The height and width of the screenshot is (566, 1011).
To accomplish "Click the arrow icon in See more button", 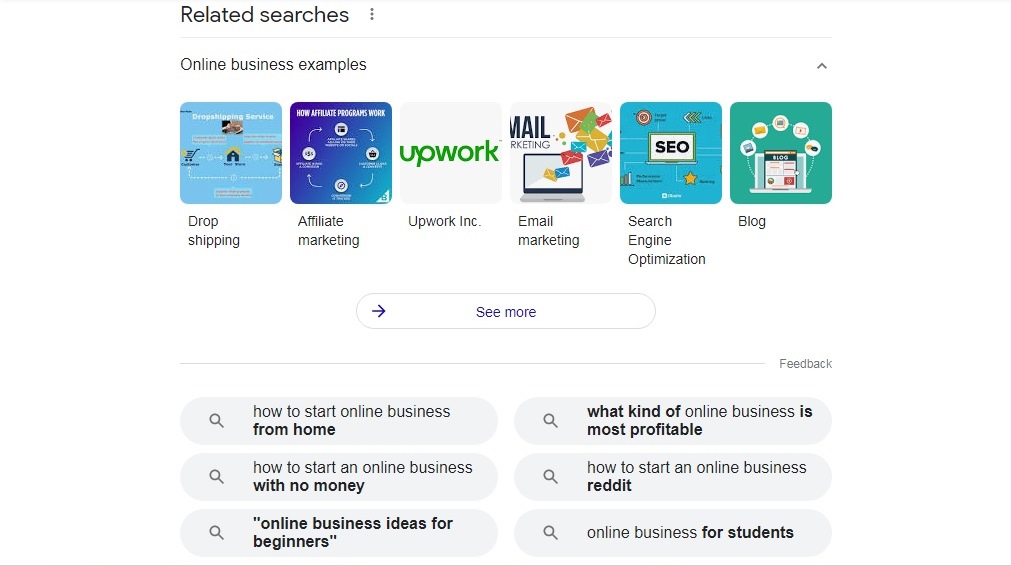I will click(378, 311).
